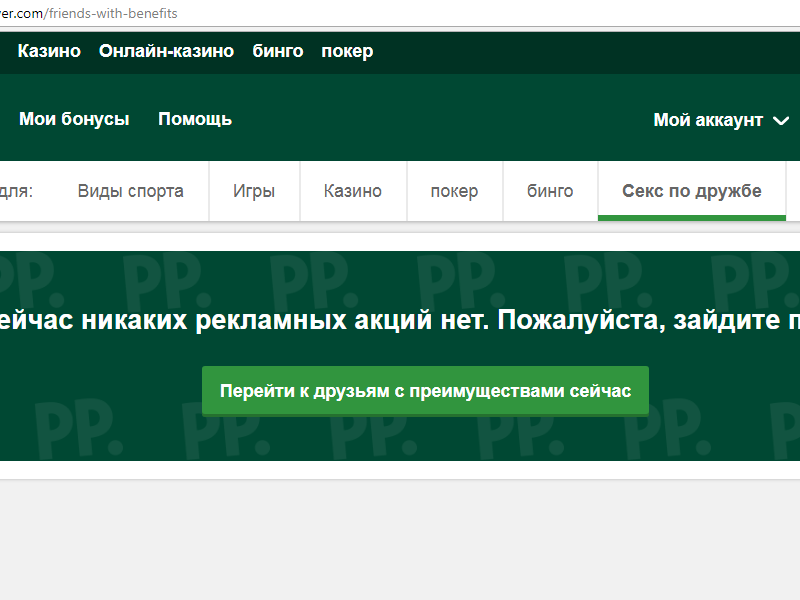Open Онлайн-казино in the top bar
The image size is (800, 600).
(x=166, y=51)
